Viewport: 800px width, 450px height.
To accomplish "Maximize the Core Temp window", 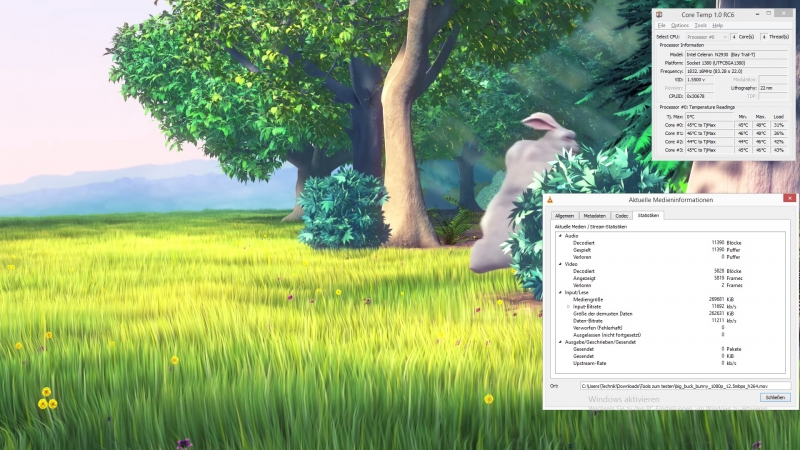I will point(769,14).
